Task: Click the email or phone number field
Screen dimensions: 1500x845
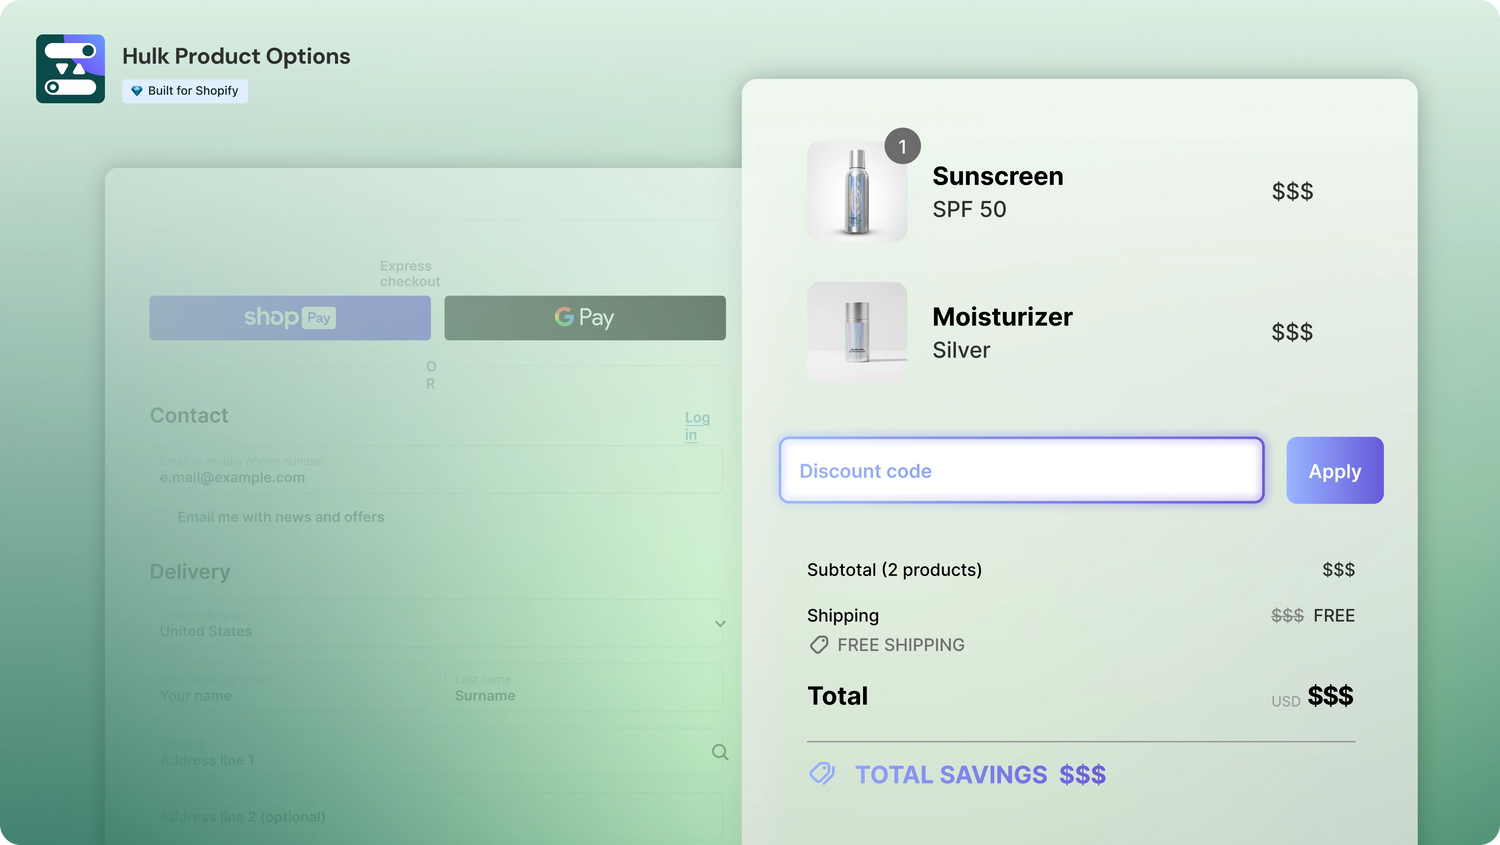Action: (x=436, y=470)
